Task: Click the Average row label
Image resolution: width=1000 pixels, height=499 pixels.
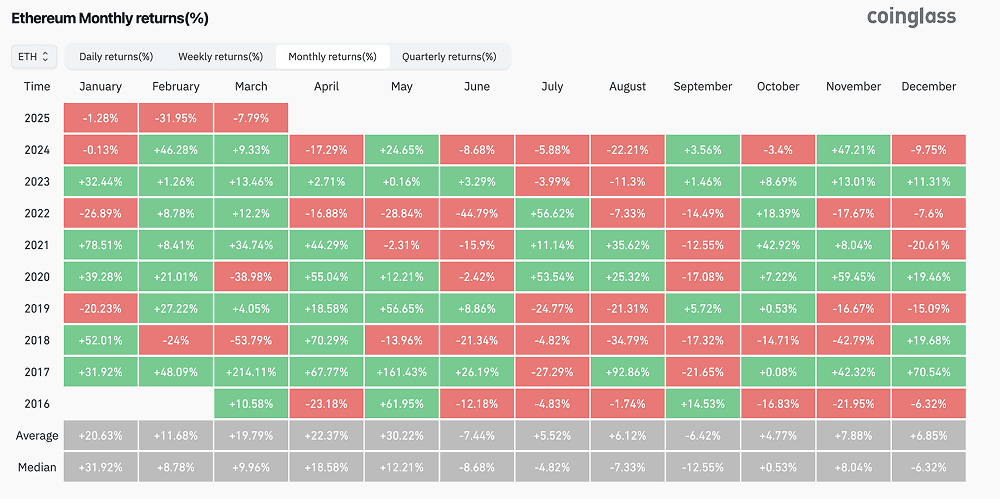Action: click(x=37, y=436)
